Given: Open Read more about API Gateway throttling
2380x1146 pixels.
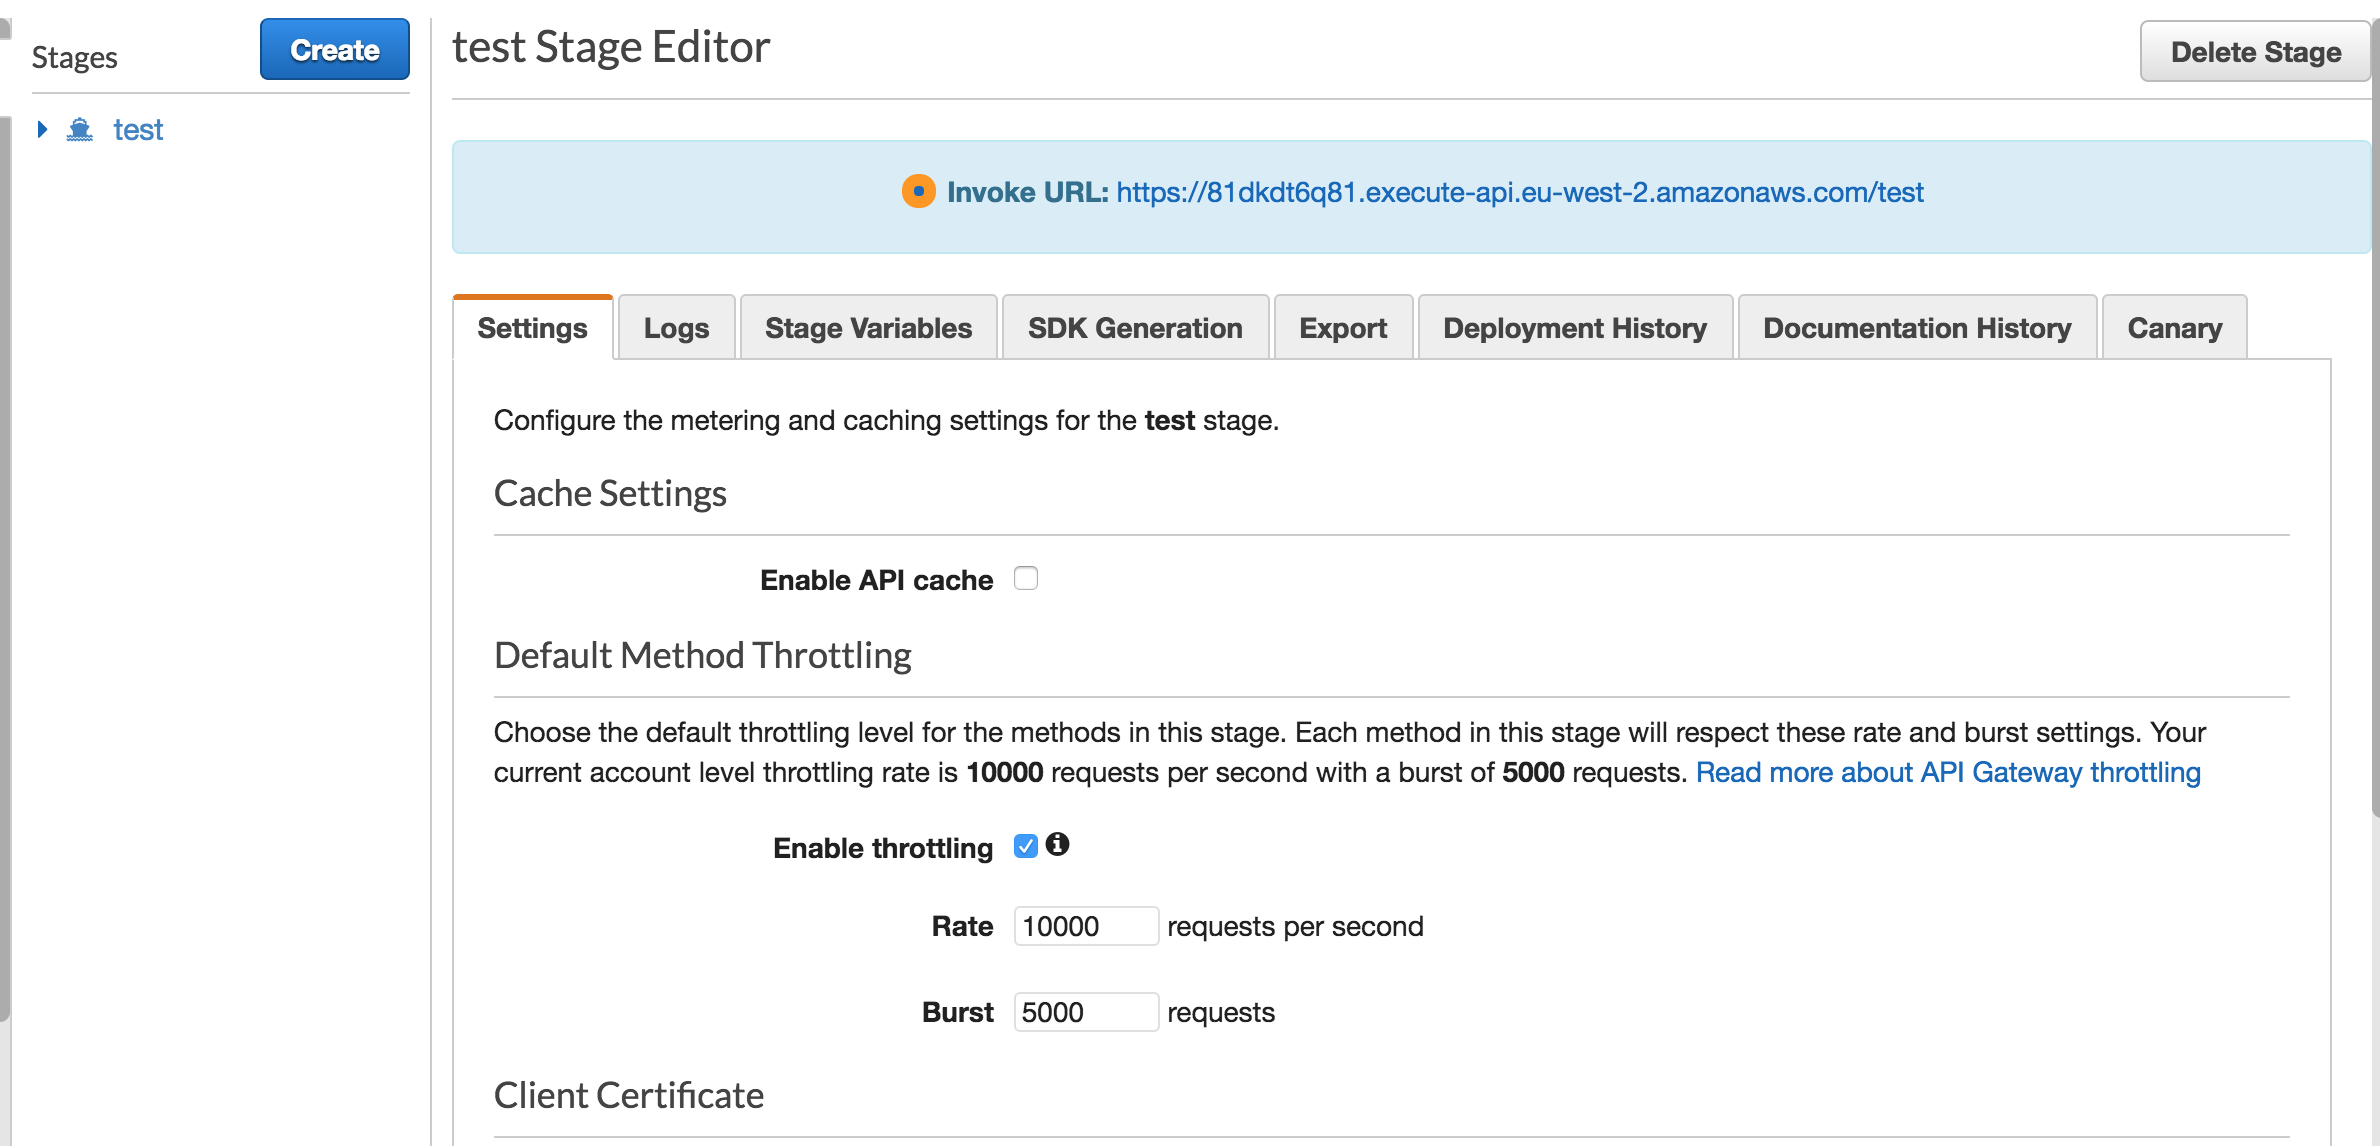Looking at the screenshot, I should point(1947,772).
